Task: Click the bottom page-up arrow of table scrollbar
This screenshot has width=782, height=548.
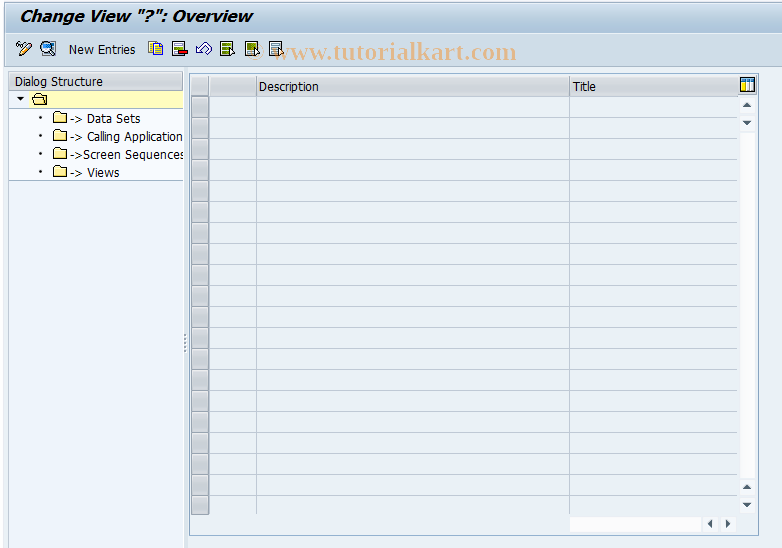Action: (x=747, y=487)
